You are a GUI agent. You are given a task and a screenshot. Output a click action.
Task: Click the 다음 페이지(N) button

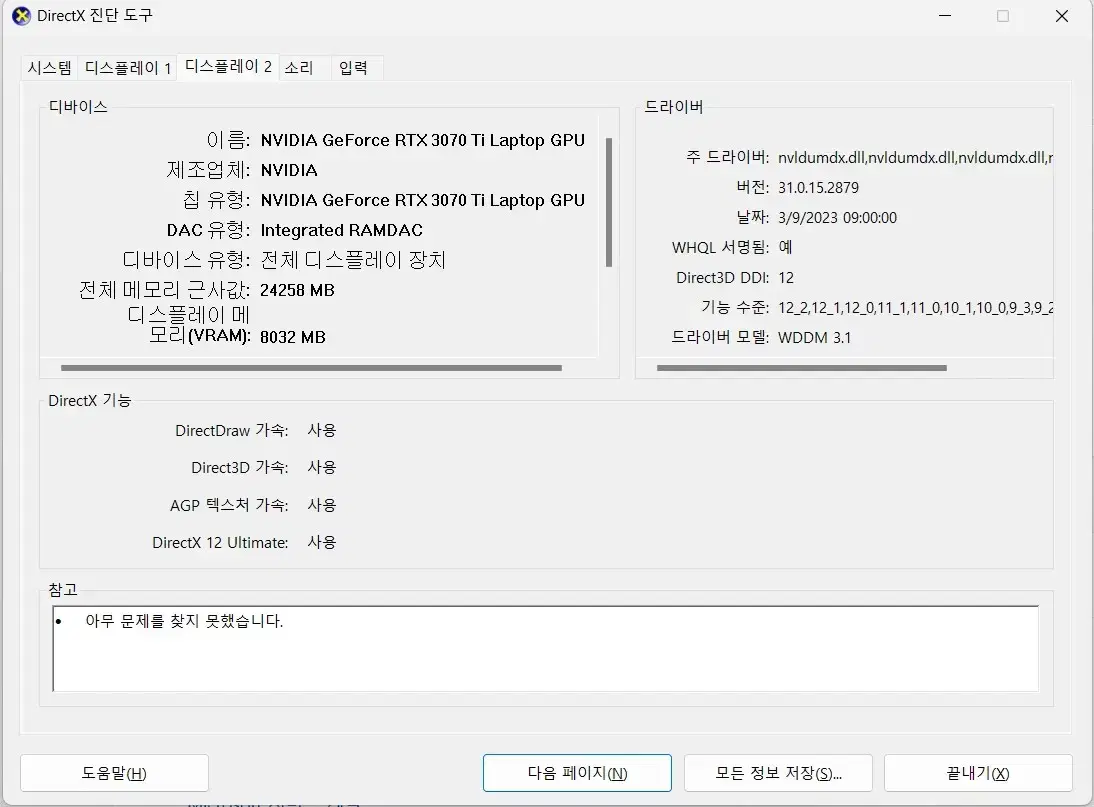(x=577, y=773)
